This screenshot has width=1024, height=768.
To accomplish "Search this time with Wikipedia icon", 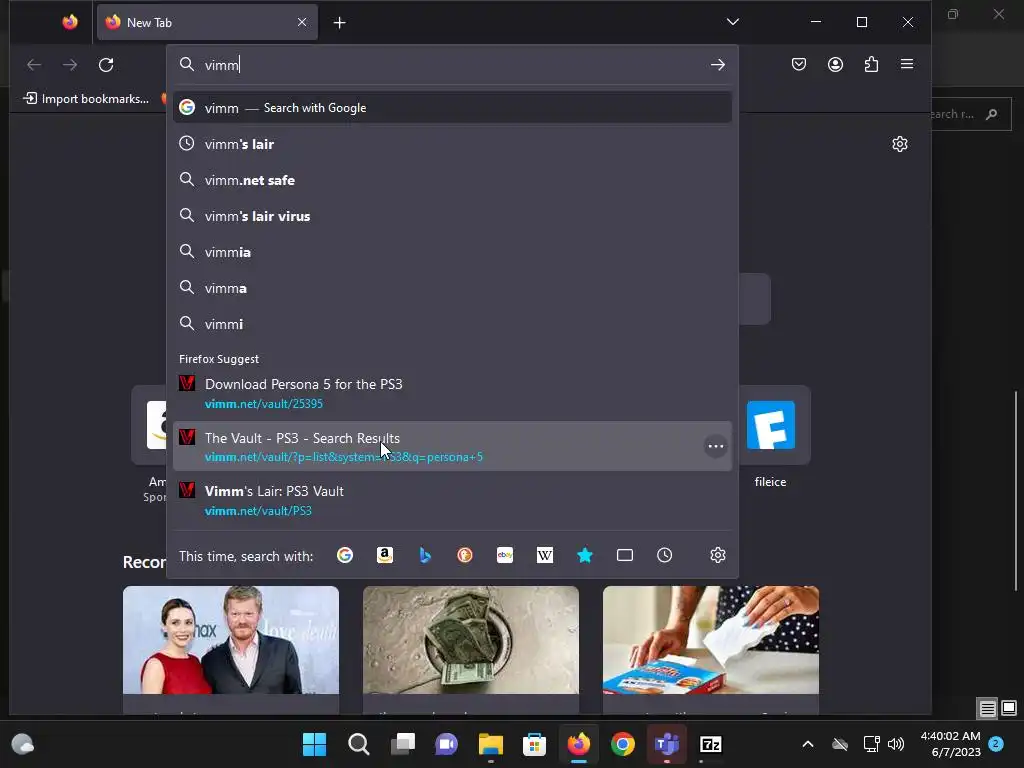I will tap(545, 555).
